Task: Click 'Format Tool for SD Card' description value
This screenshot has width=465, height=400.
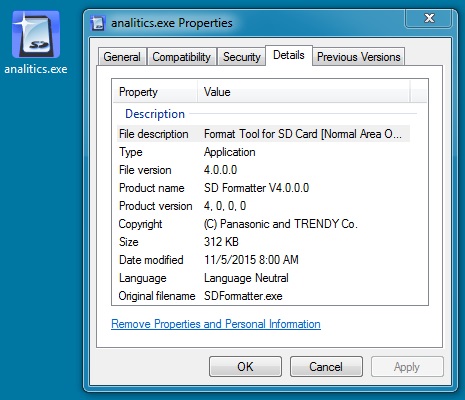Action: [x=303, y=134]
